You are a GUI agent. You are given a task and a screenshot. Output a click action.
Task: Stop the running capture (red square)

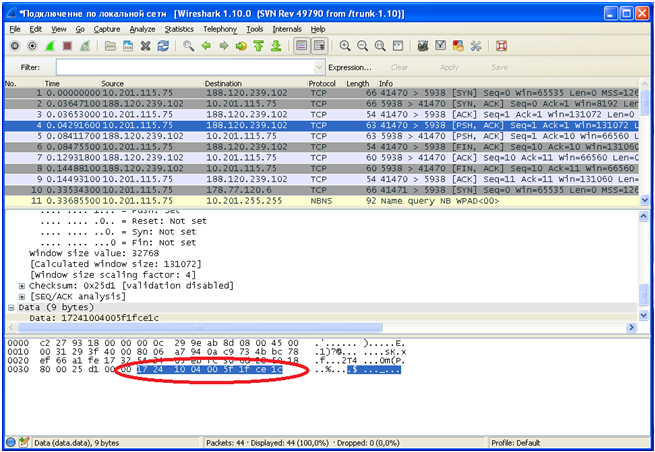[67, 46]
